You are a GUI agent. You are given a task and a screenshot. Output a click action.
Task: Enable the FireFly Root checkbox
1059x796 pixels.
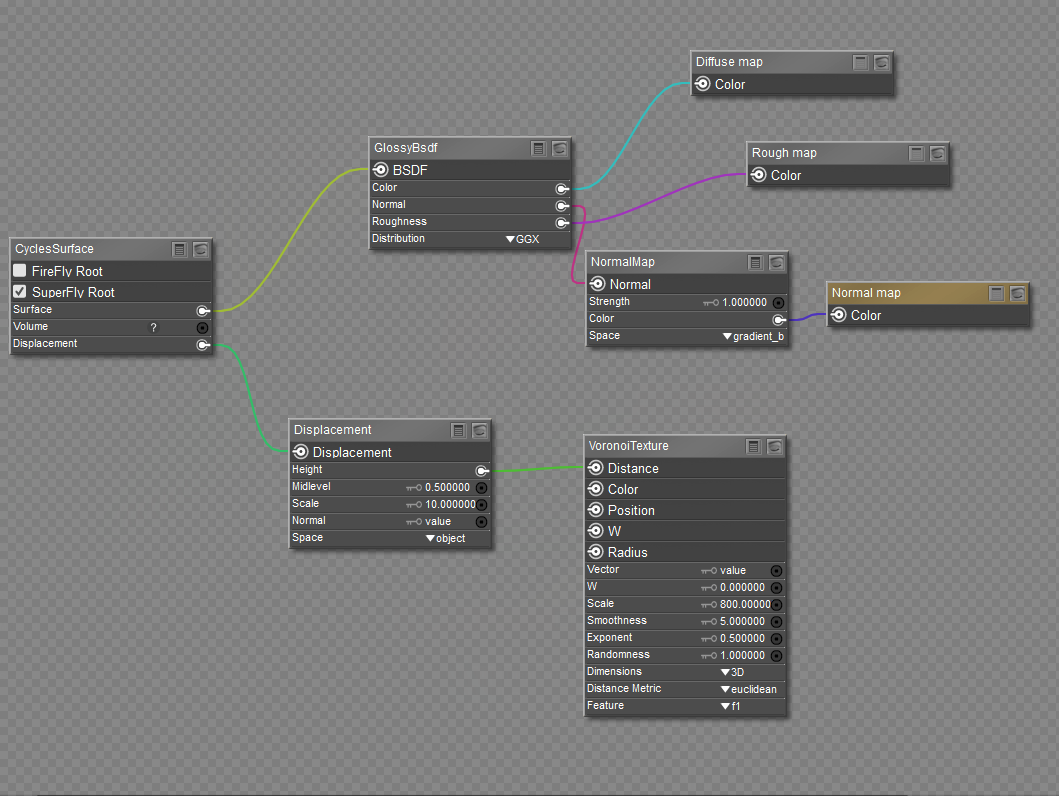(20, 271)
